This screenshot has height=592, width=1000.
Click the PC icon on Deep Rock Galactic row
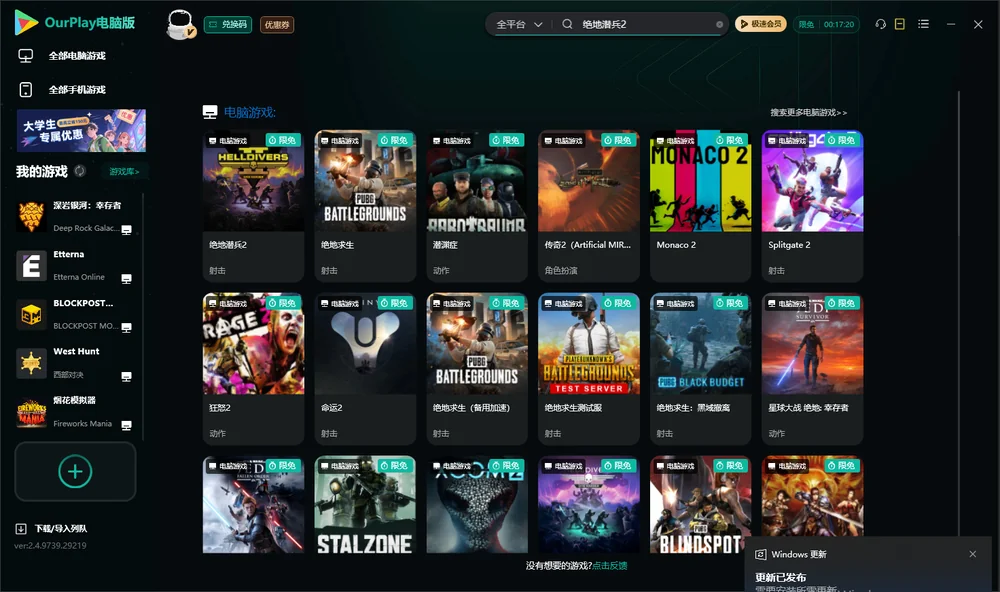(126, 230)
